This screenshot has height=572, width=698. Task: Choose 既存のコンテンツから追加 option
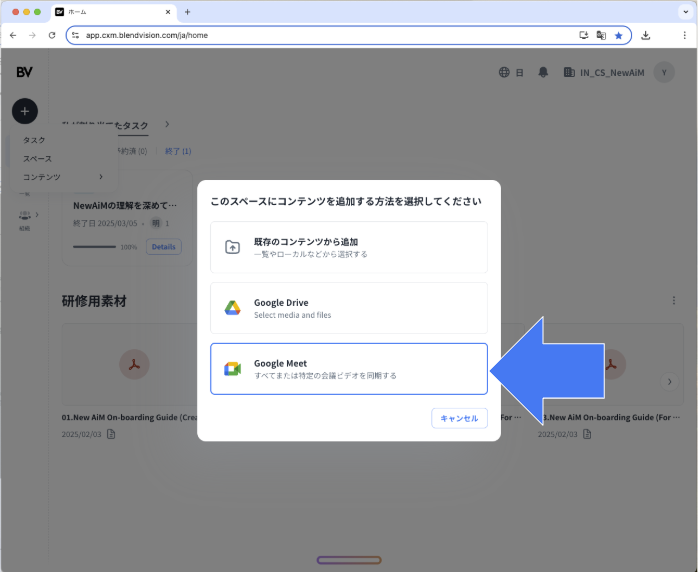point(349,247)
